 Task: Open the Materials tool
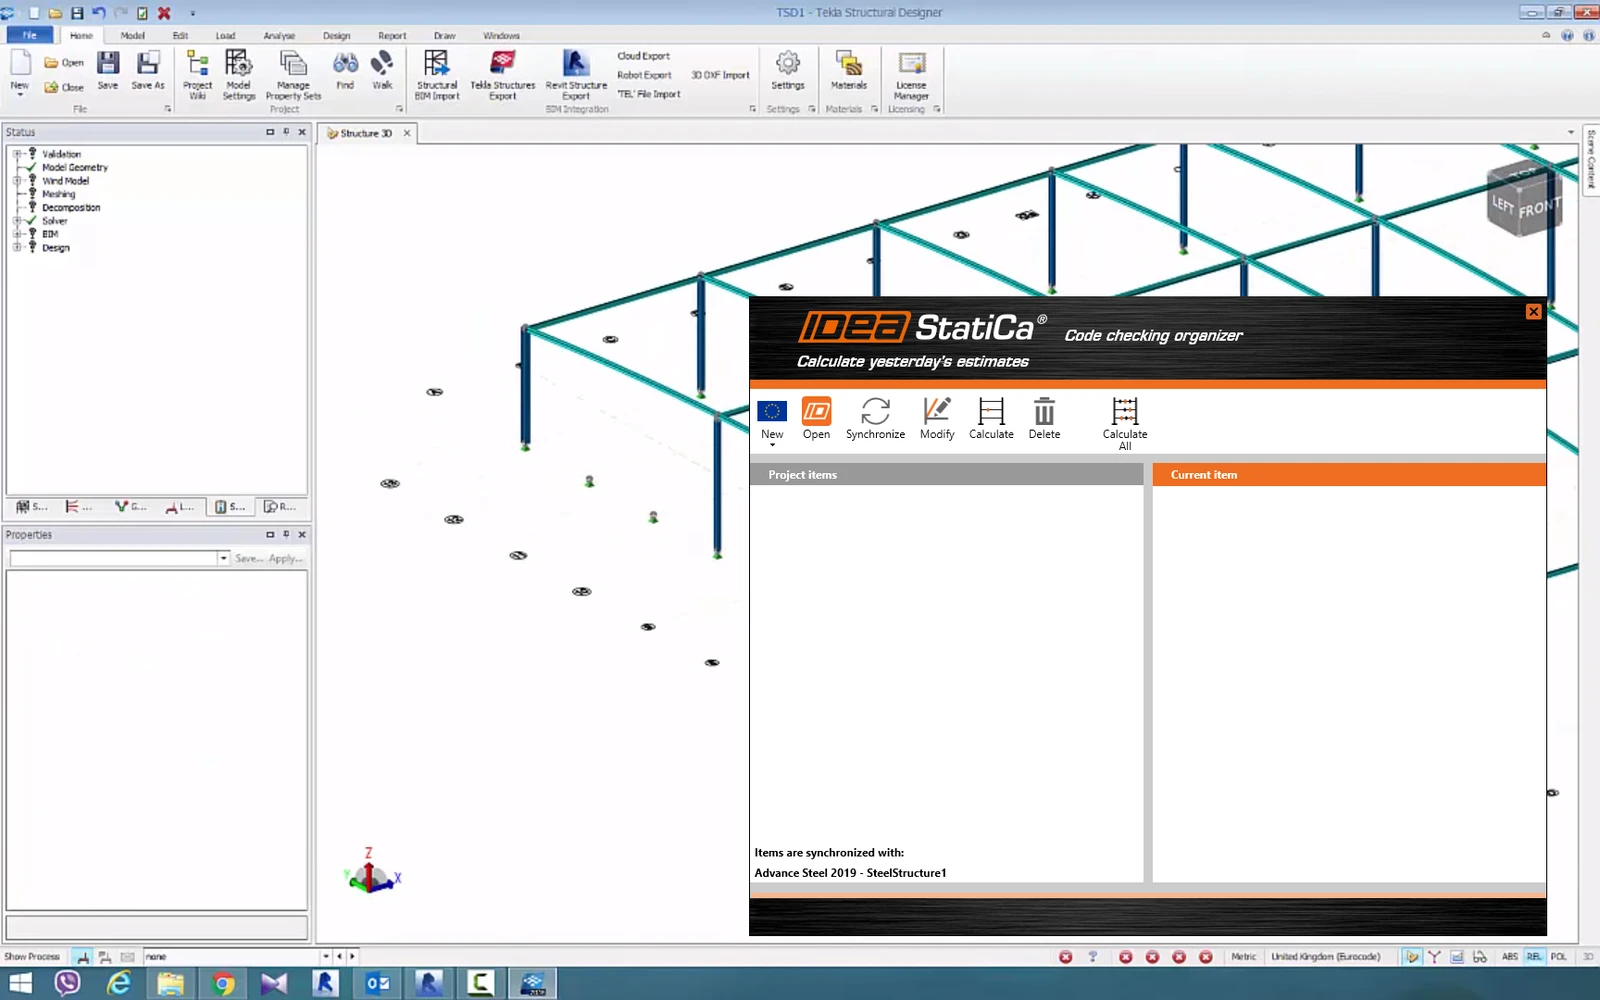(849, 70)
